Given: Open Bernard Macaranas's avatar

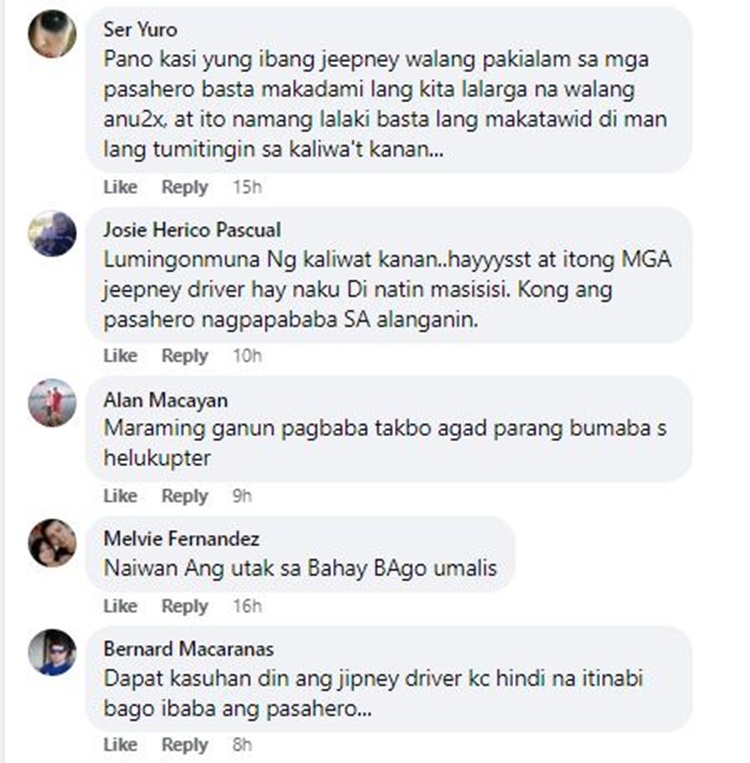Looking at the screenshot, I should click(52, 653).
